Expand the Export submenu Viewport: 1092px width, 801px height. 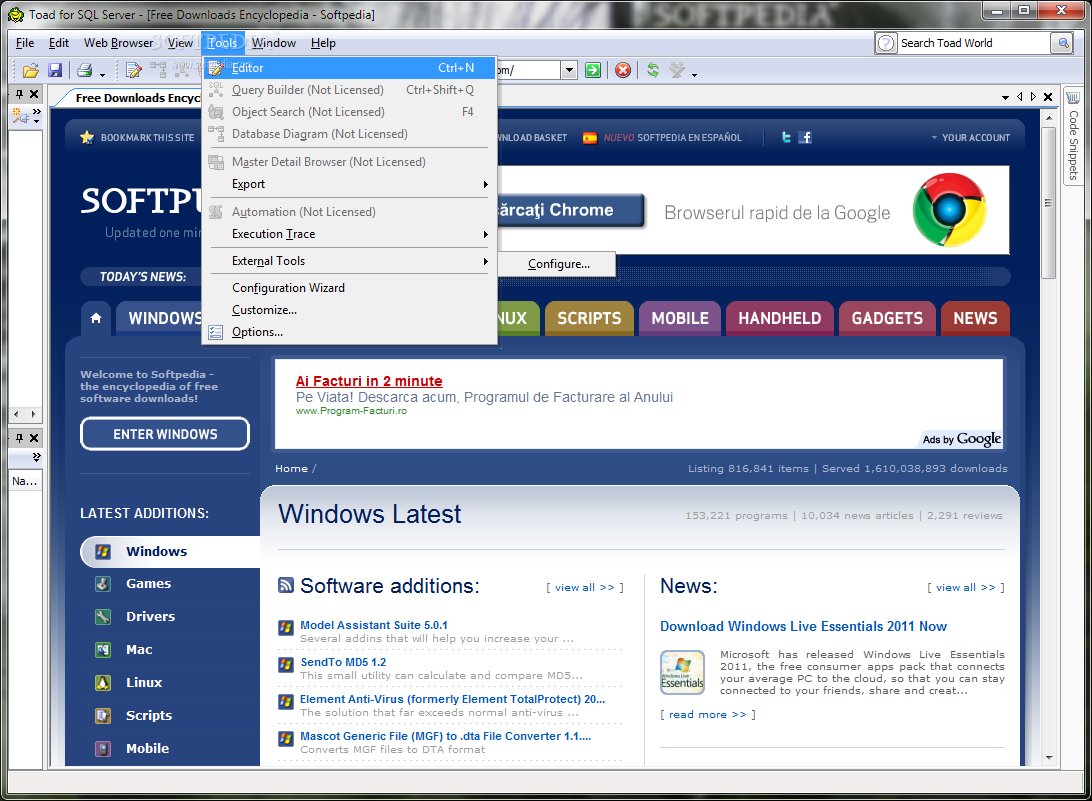(x=485, y=185)
